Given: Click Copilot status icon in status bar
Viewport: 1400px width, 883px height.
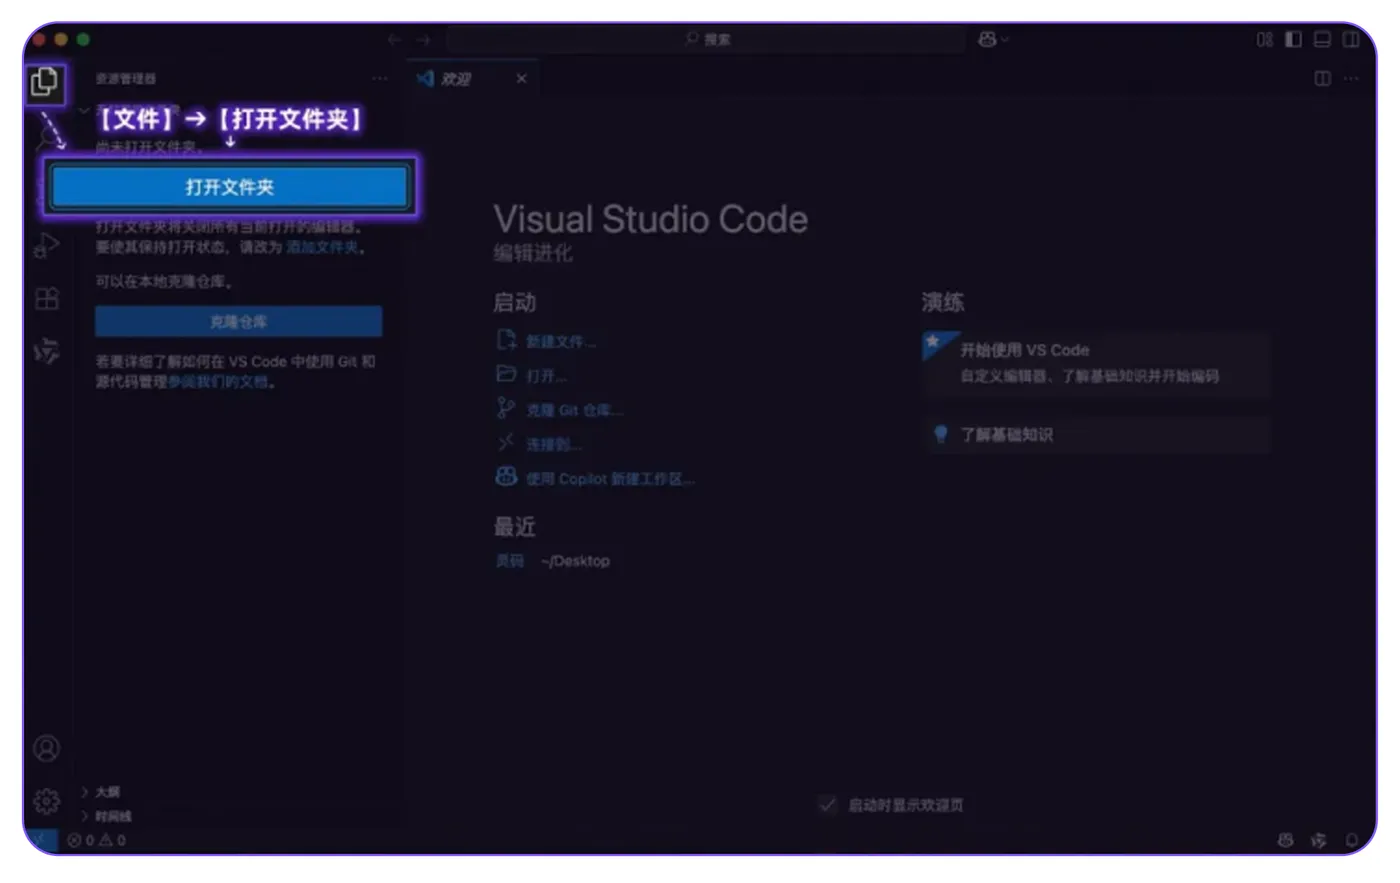Looking at the screenshot, I should (x=1286, y=840).
